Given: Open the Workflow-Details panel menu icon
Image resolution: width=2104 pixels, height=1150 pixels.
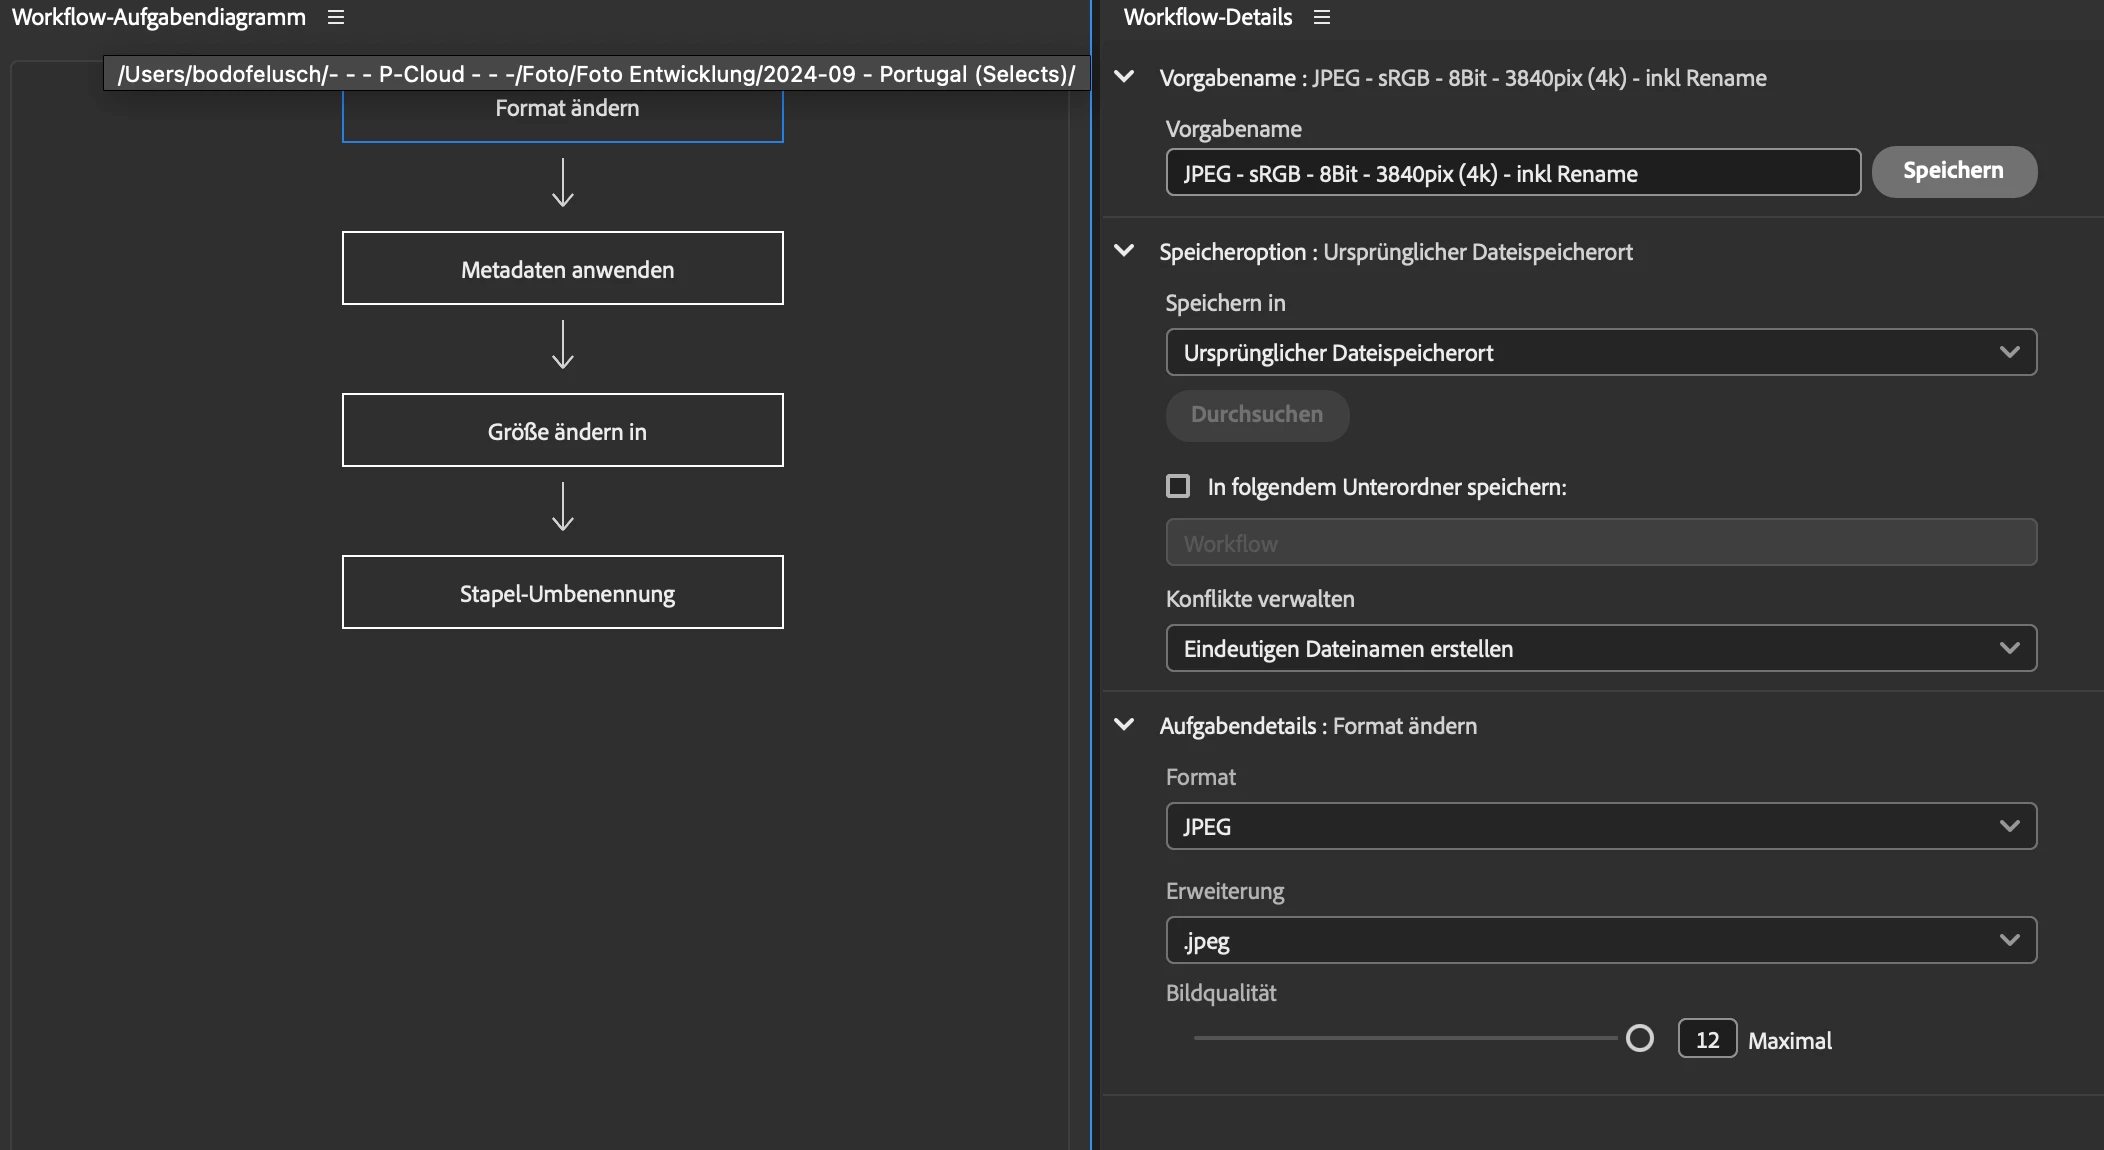Looking at the screenshot, I should tap(1322, 17).
